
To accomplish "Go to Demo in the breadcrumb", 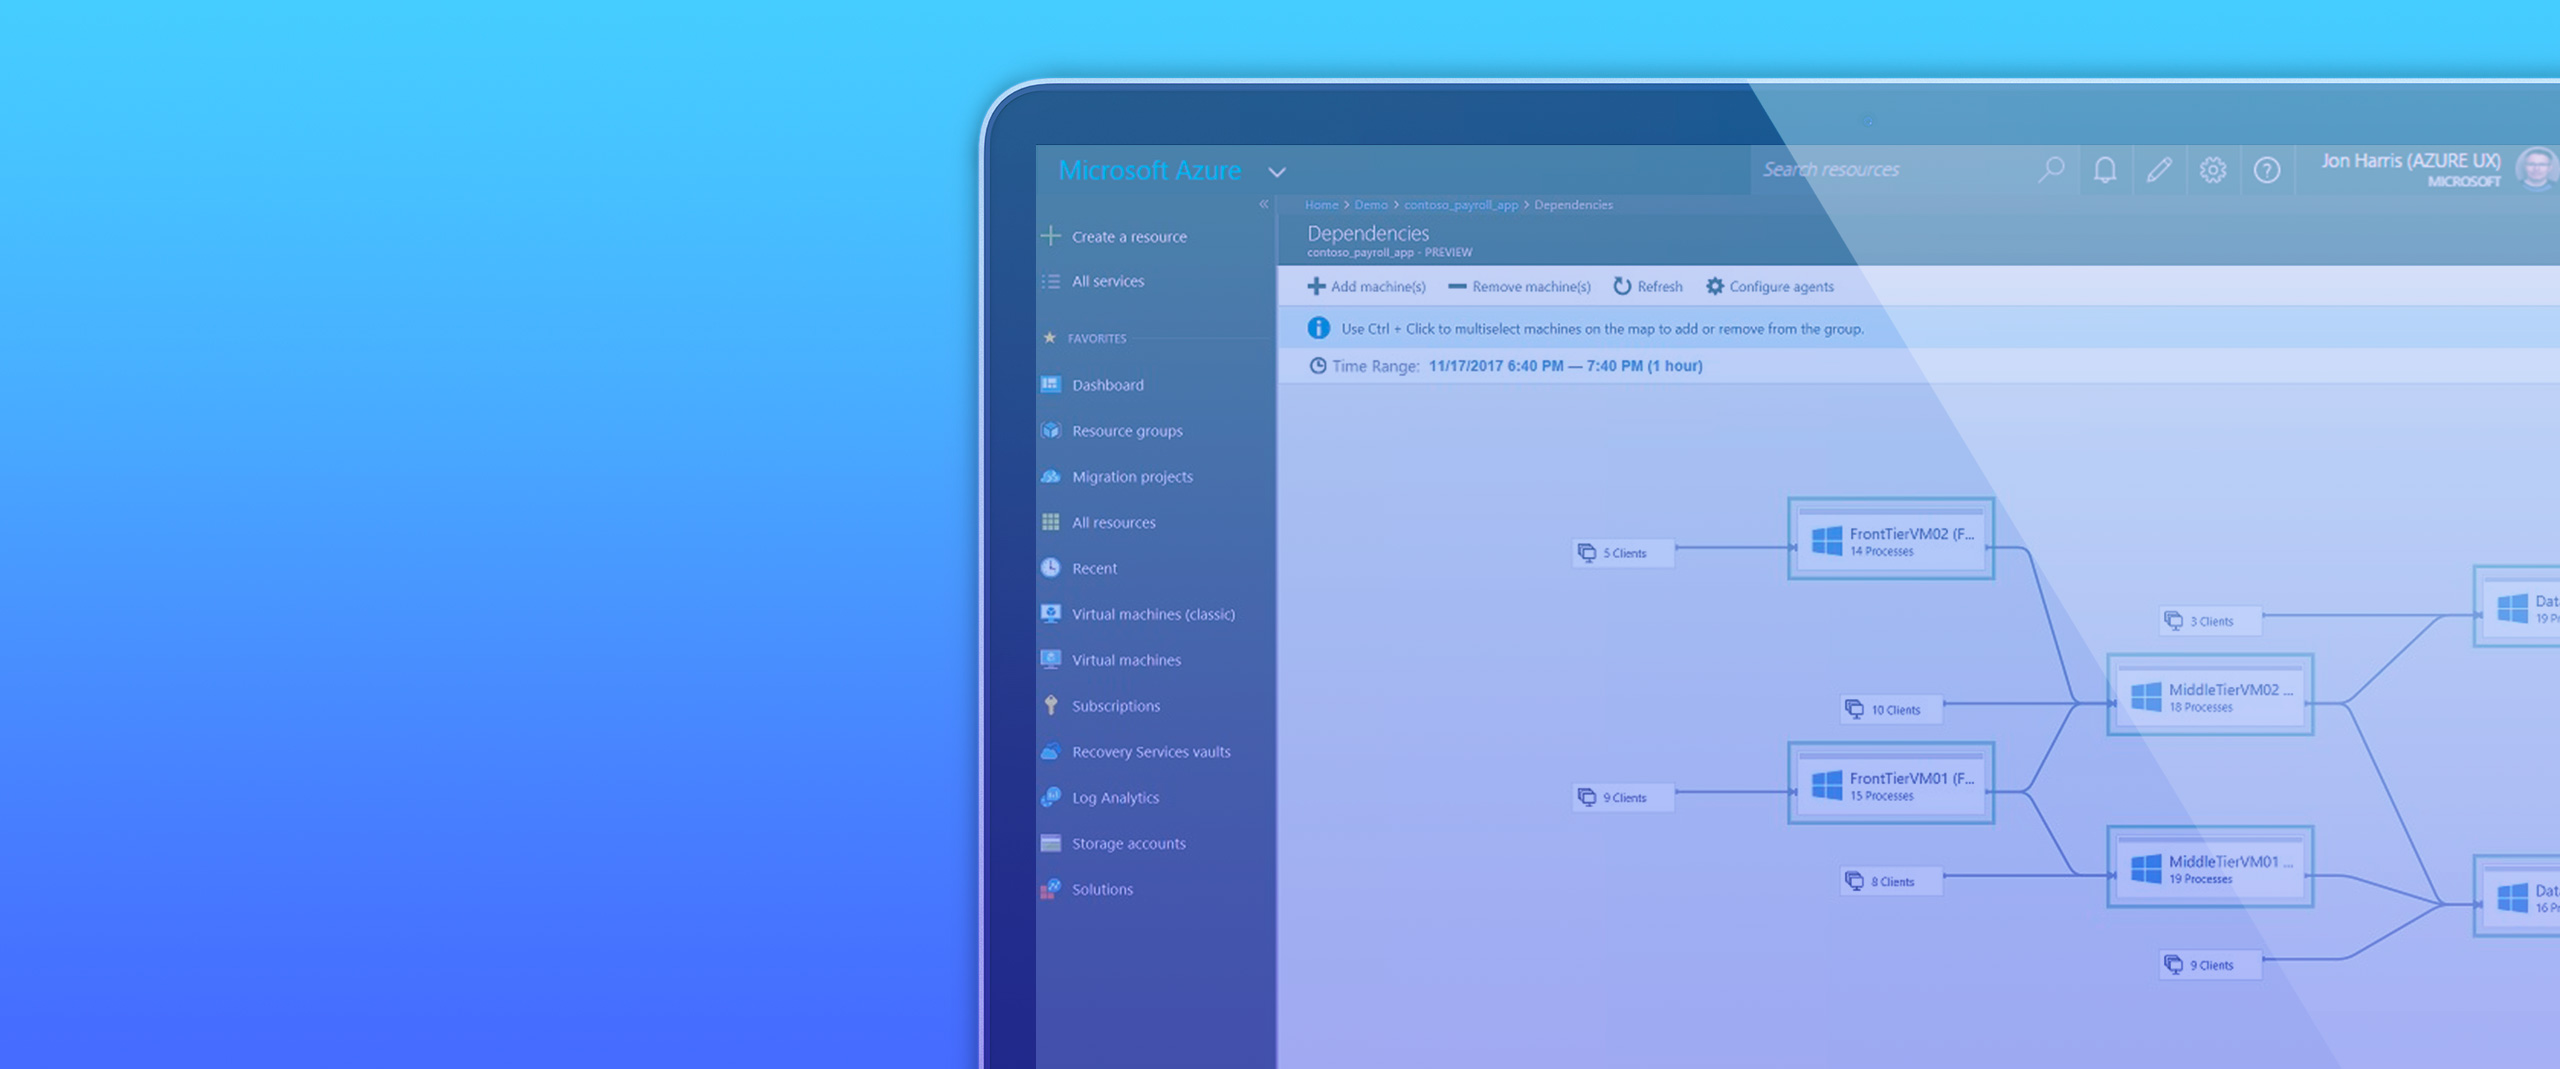I will pyautogui.click(x=1371, y=205).
